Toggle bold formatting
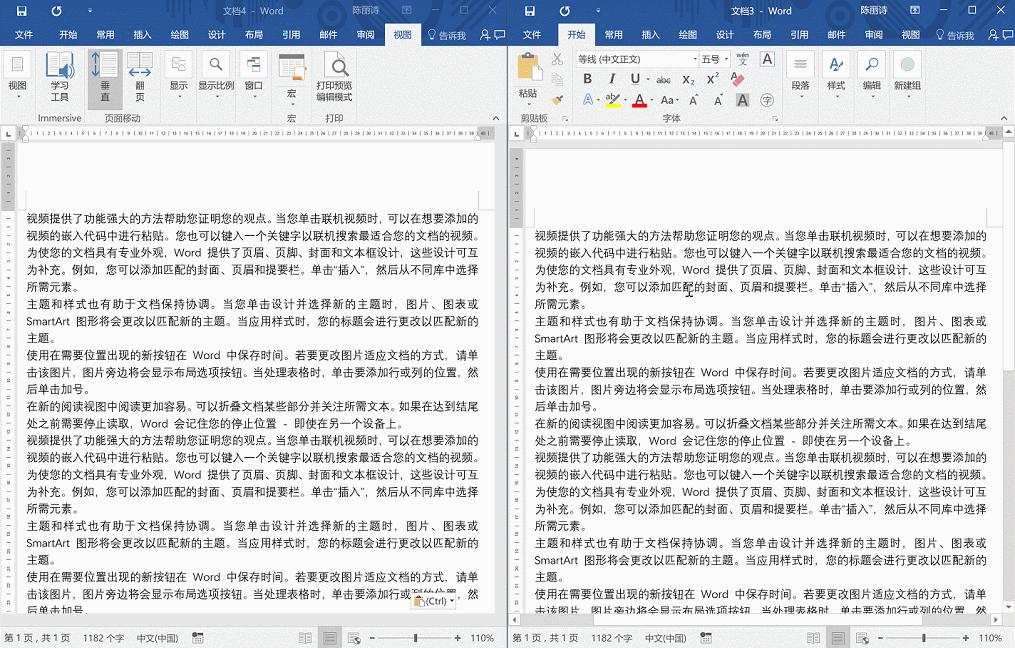 pos(587,79)
